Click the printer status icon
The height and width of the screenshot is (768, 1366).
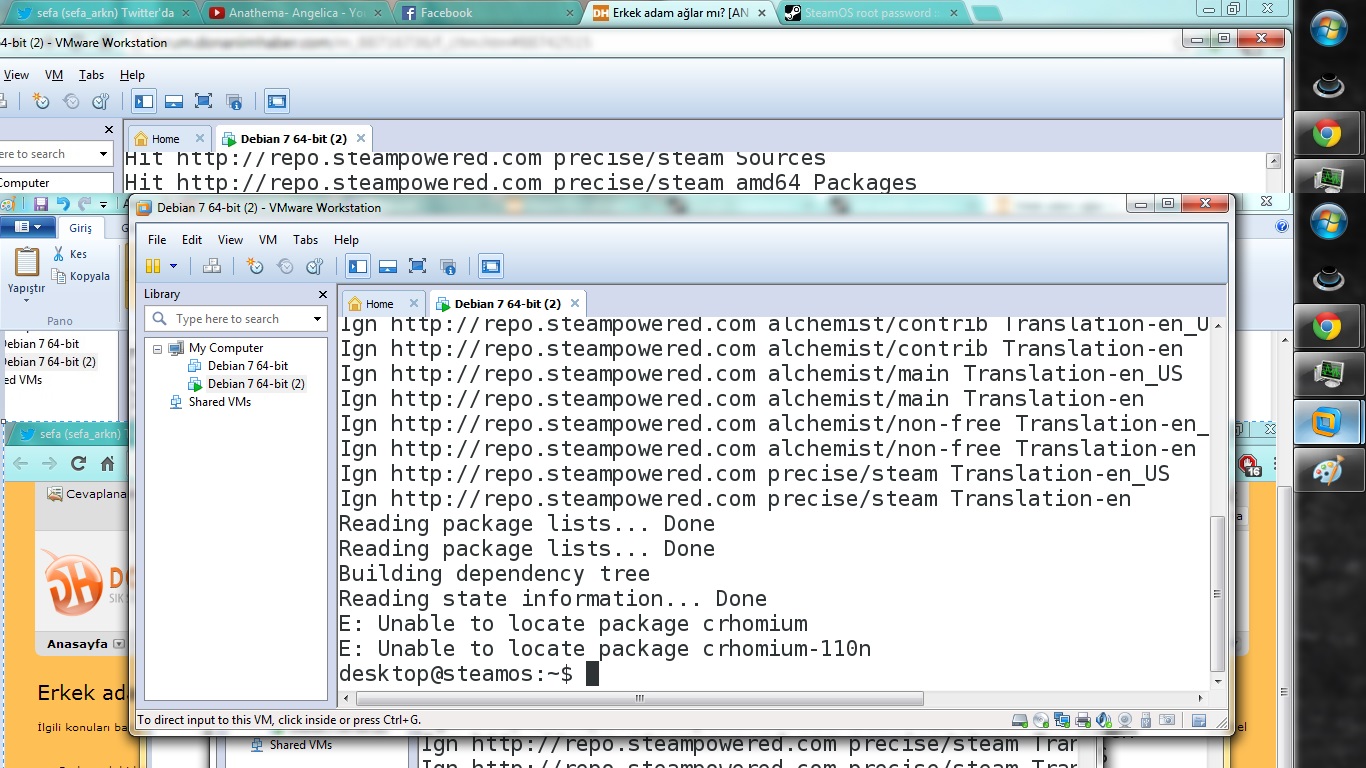(1083, 720)
